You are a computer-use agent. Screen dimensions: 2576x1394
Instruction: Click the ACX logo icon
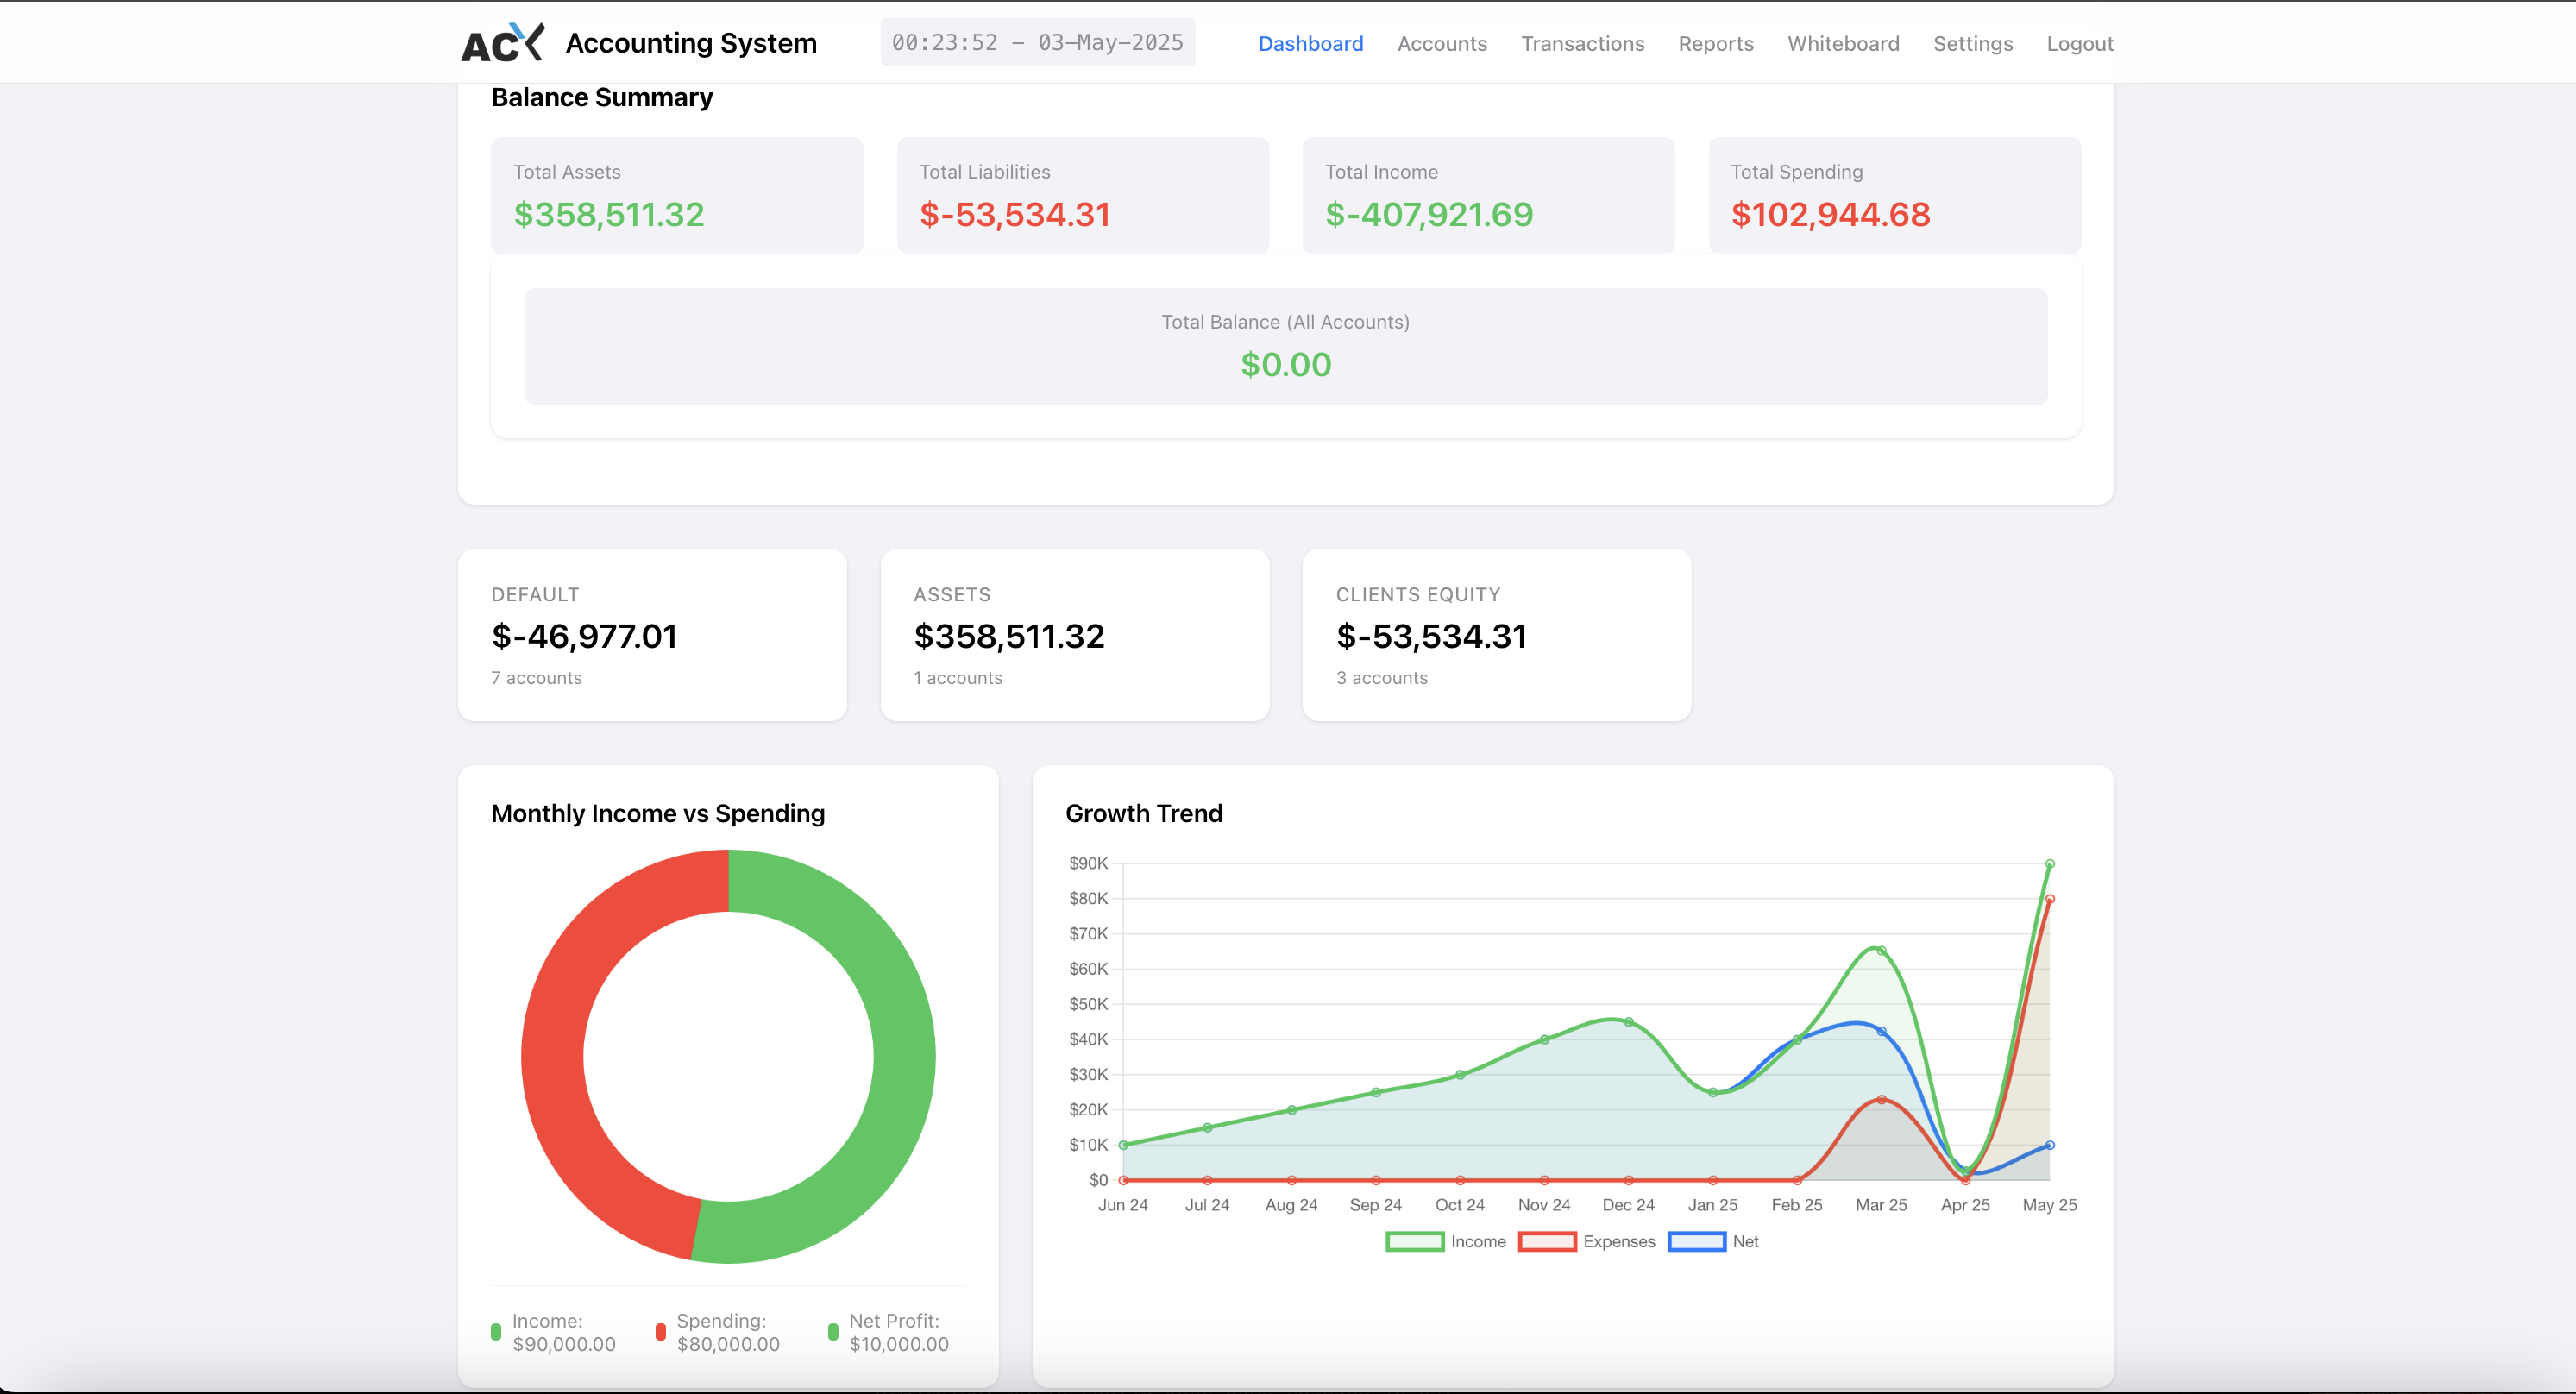(x=503, y=42)
